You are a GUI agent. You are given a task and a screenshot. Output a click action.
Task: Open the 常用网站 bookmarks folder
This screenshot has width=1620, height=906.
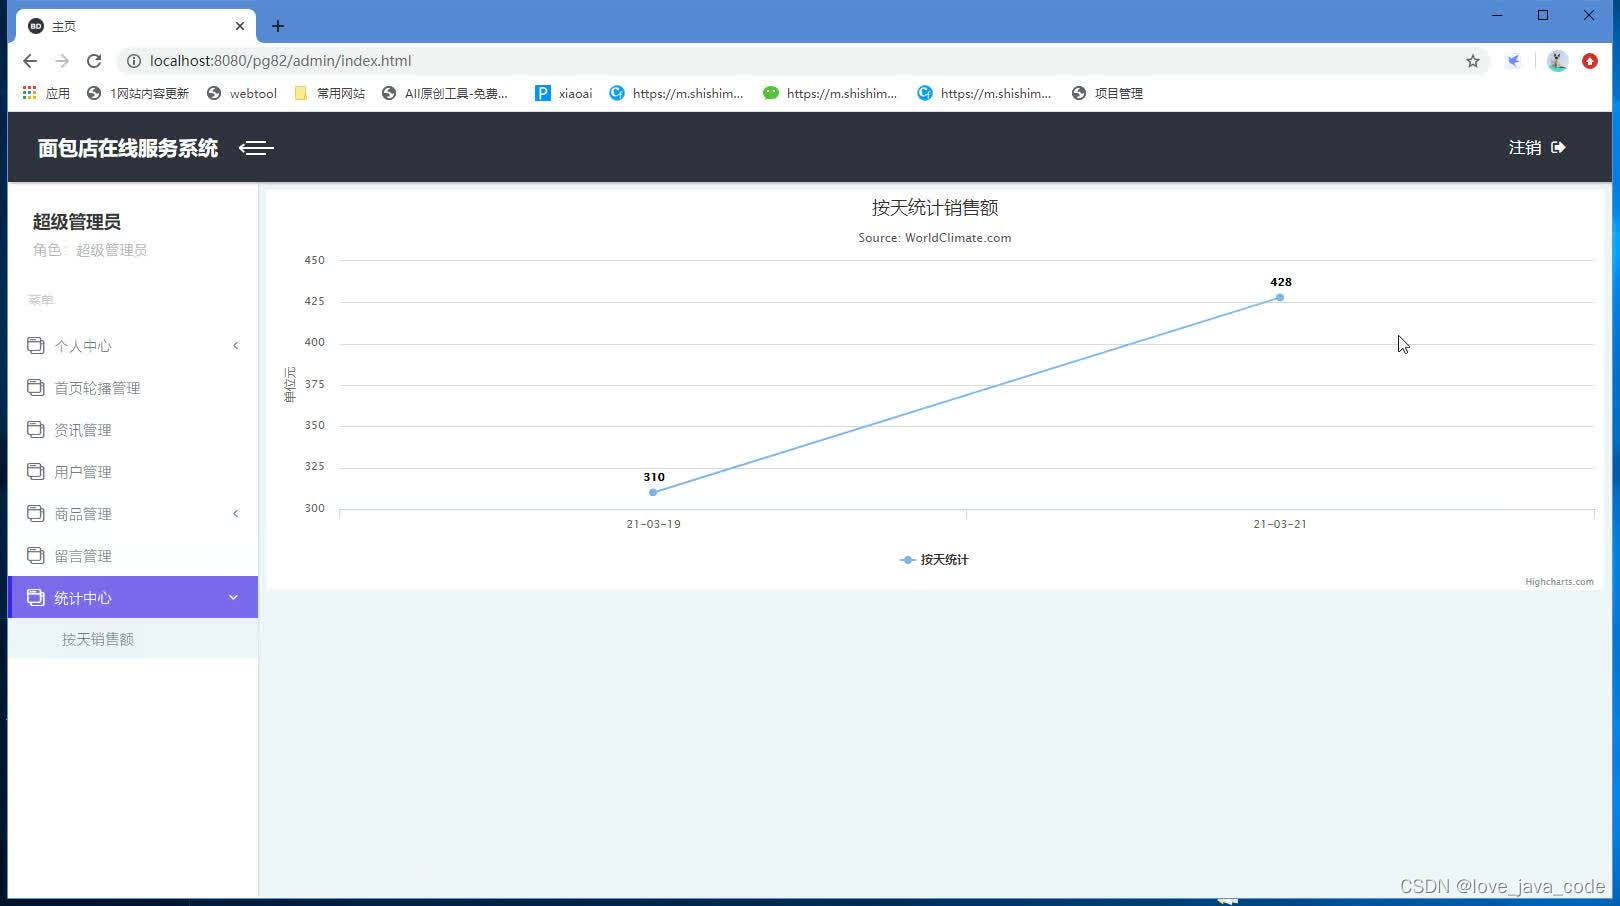point(329,93)
